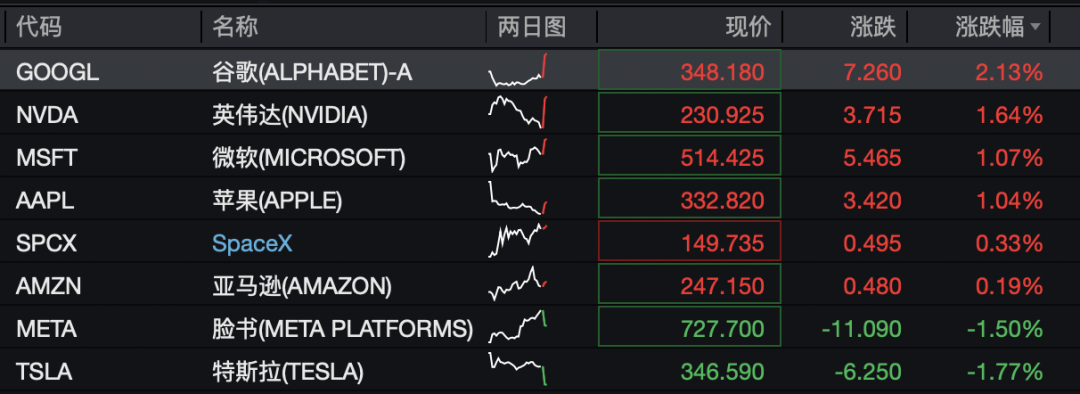This screenshot has height=394, width=1080.
Task: Click the META price cell 727.700
Action: [x=689, y=326]
